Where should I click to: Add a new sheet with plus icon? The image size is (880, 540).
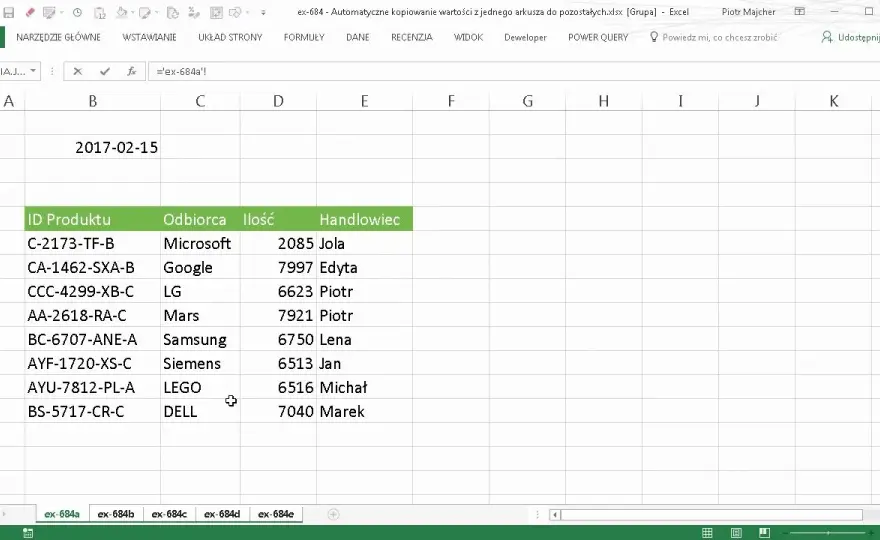pos(333,514)
